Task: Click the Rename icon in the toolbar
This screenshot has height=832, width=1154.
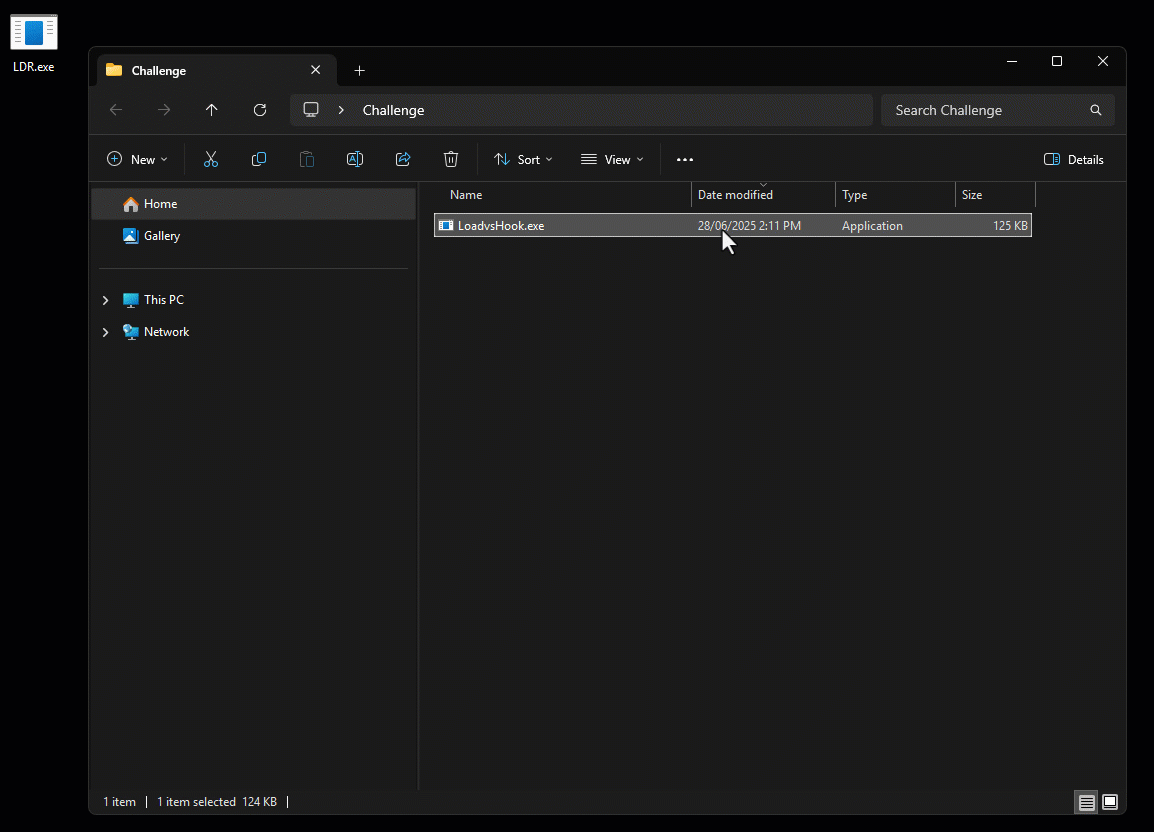Action: point(355,159)
